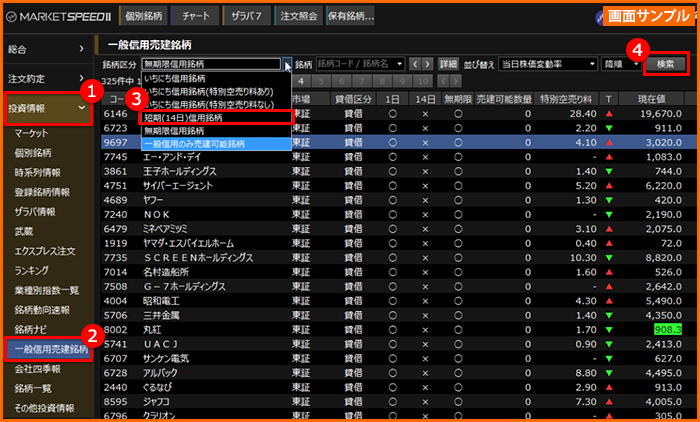The width and height of the screenshot is (700, 422).
Task: Open 銘柄一覧 in the sidebar
Action: pyautogui.click(x=33, y=389)
